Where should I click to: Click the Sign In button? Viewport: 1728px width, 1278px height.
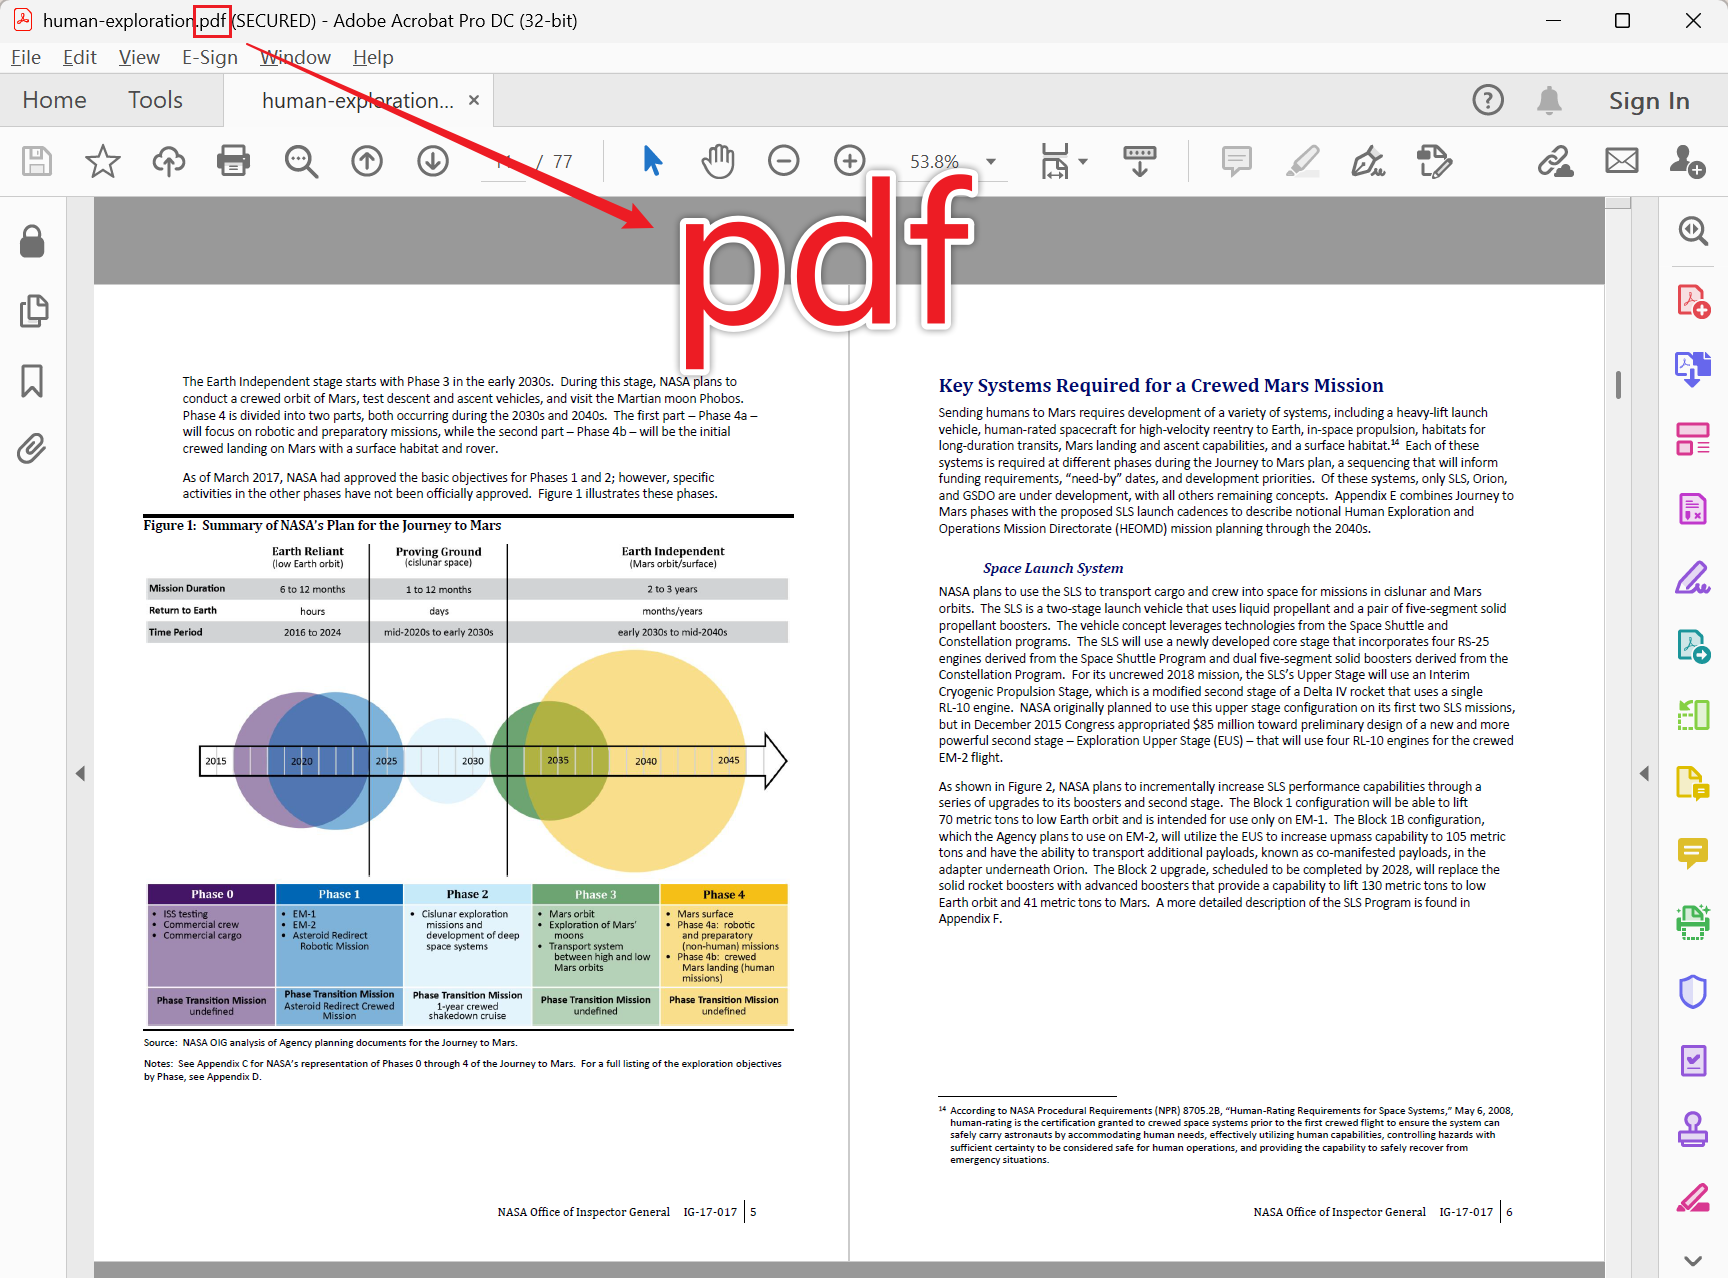[x=1649, y=100]
